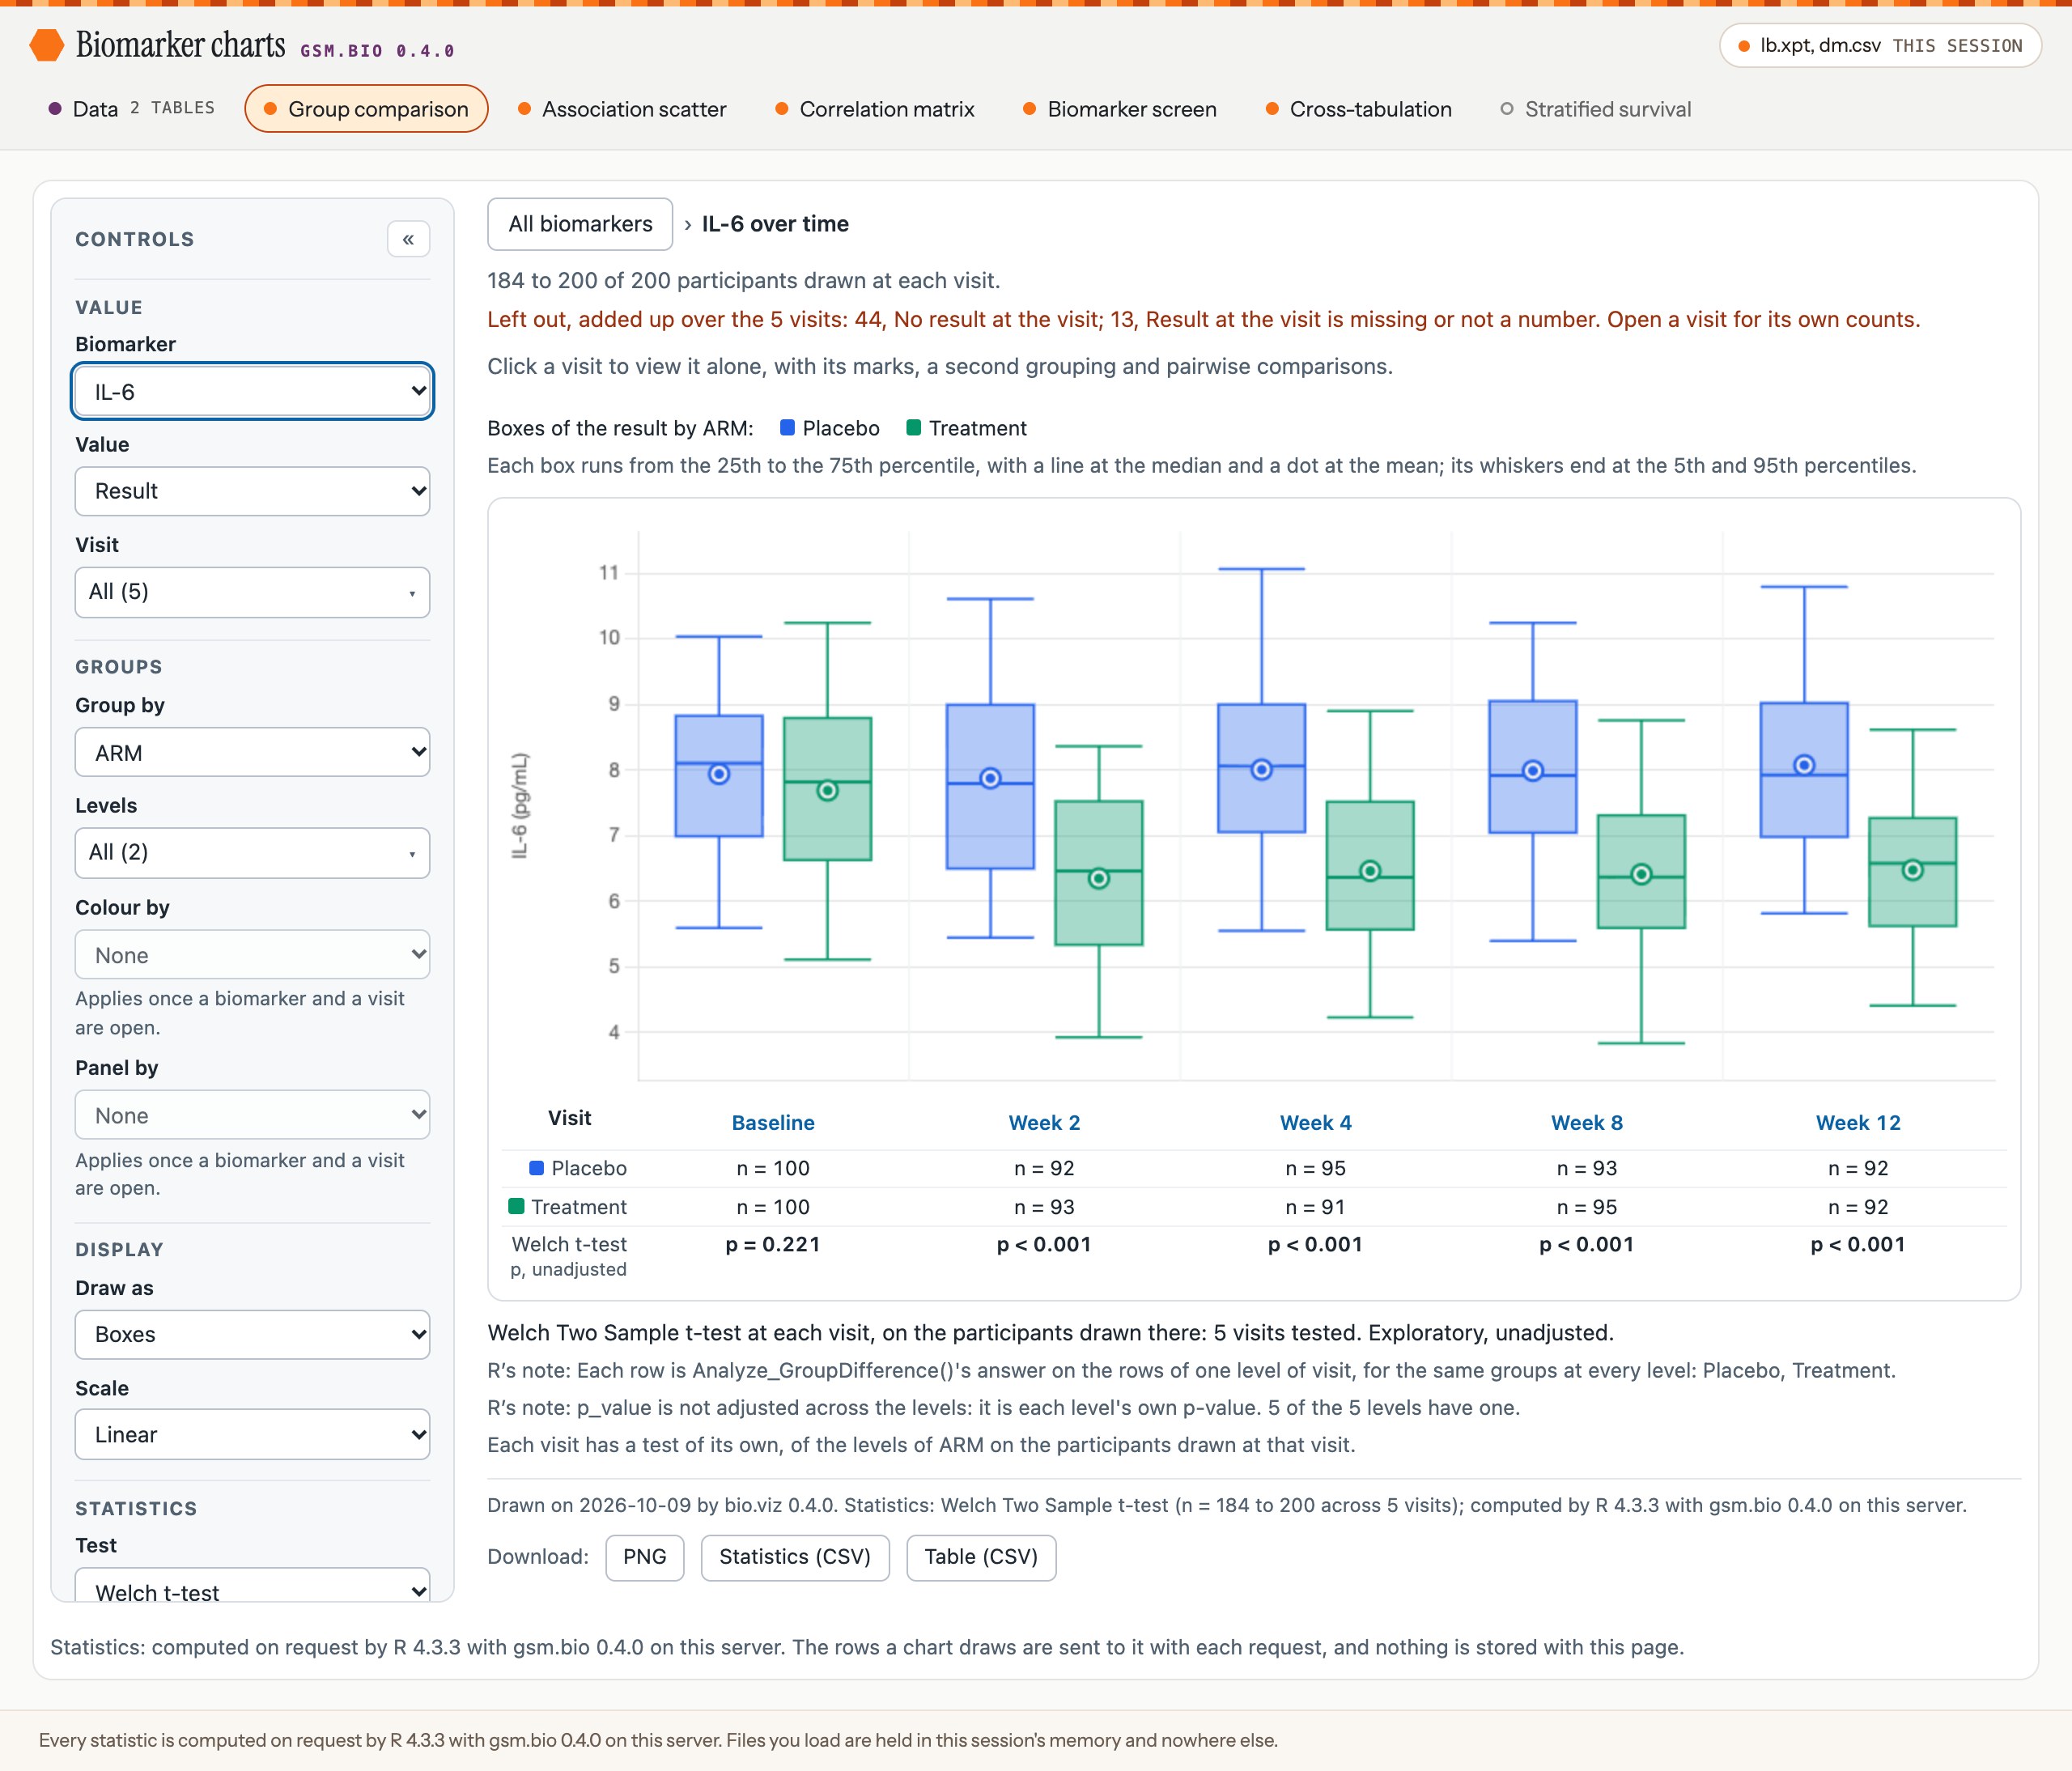Open the Biomarker IL-6 dropdown
Screen dimensions: 2072x1771
tap(252, 391)
